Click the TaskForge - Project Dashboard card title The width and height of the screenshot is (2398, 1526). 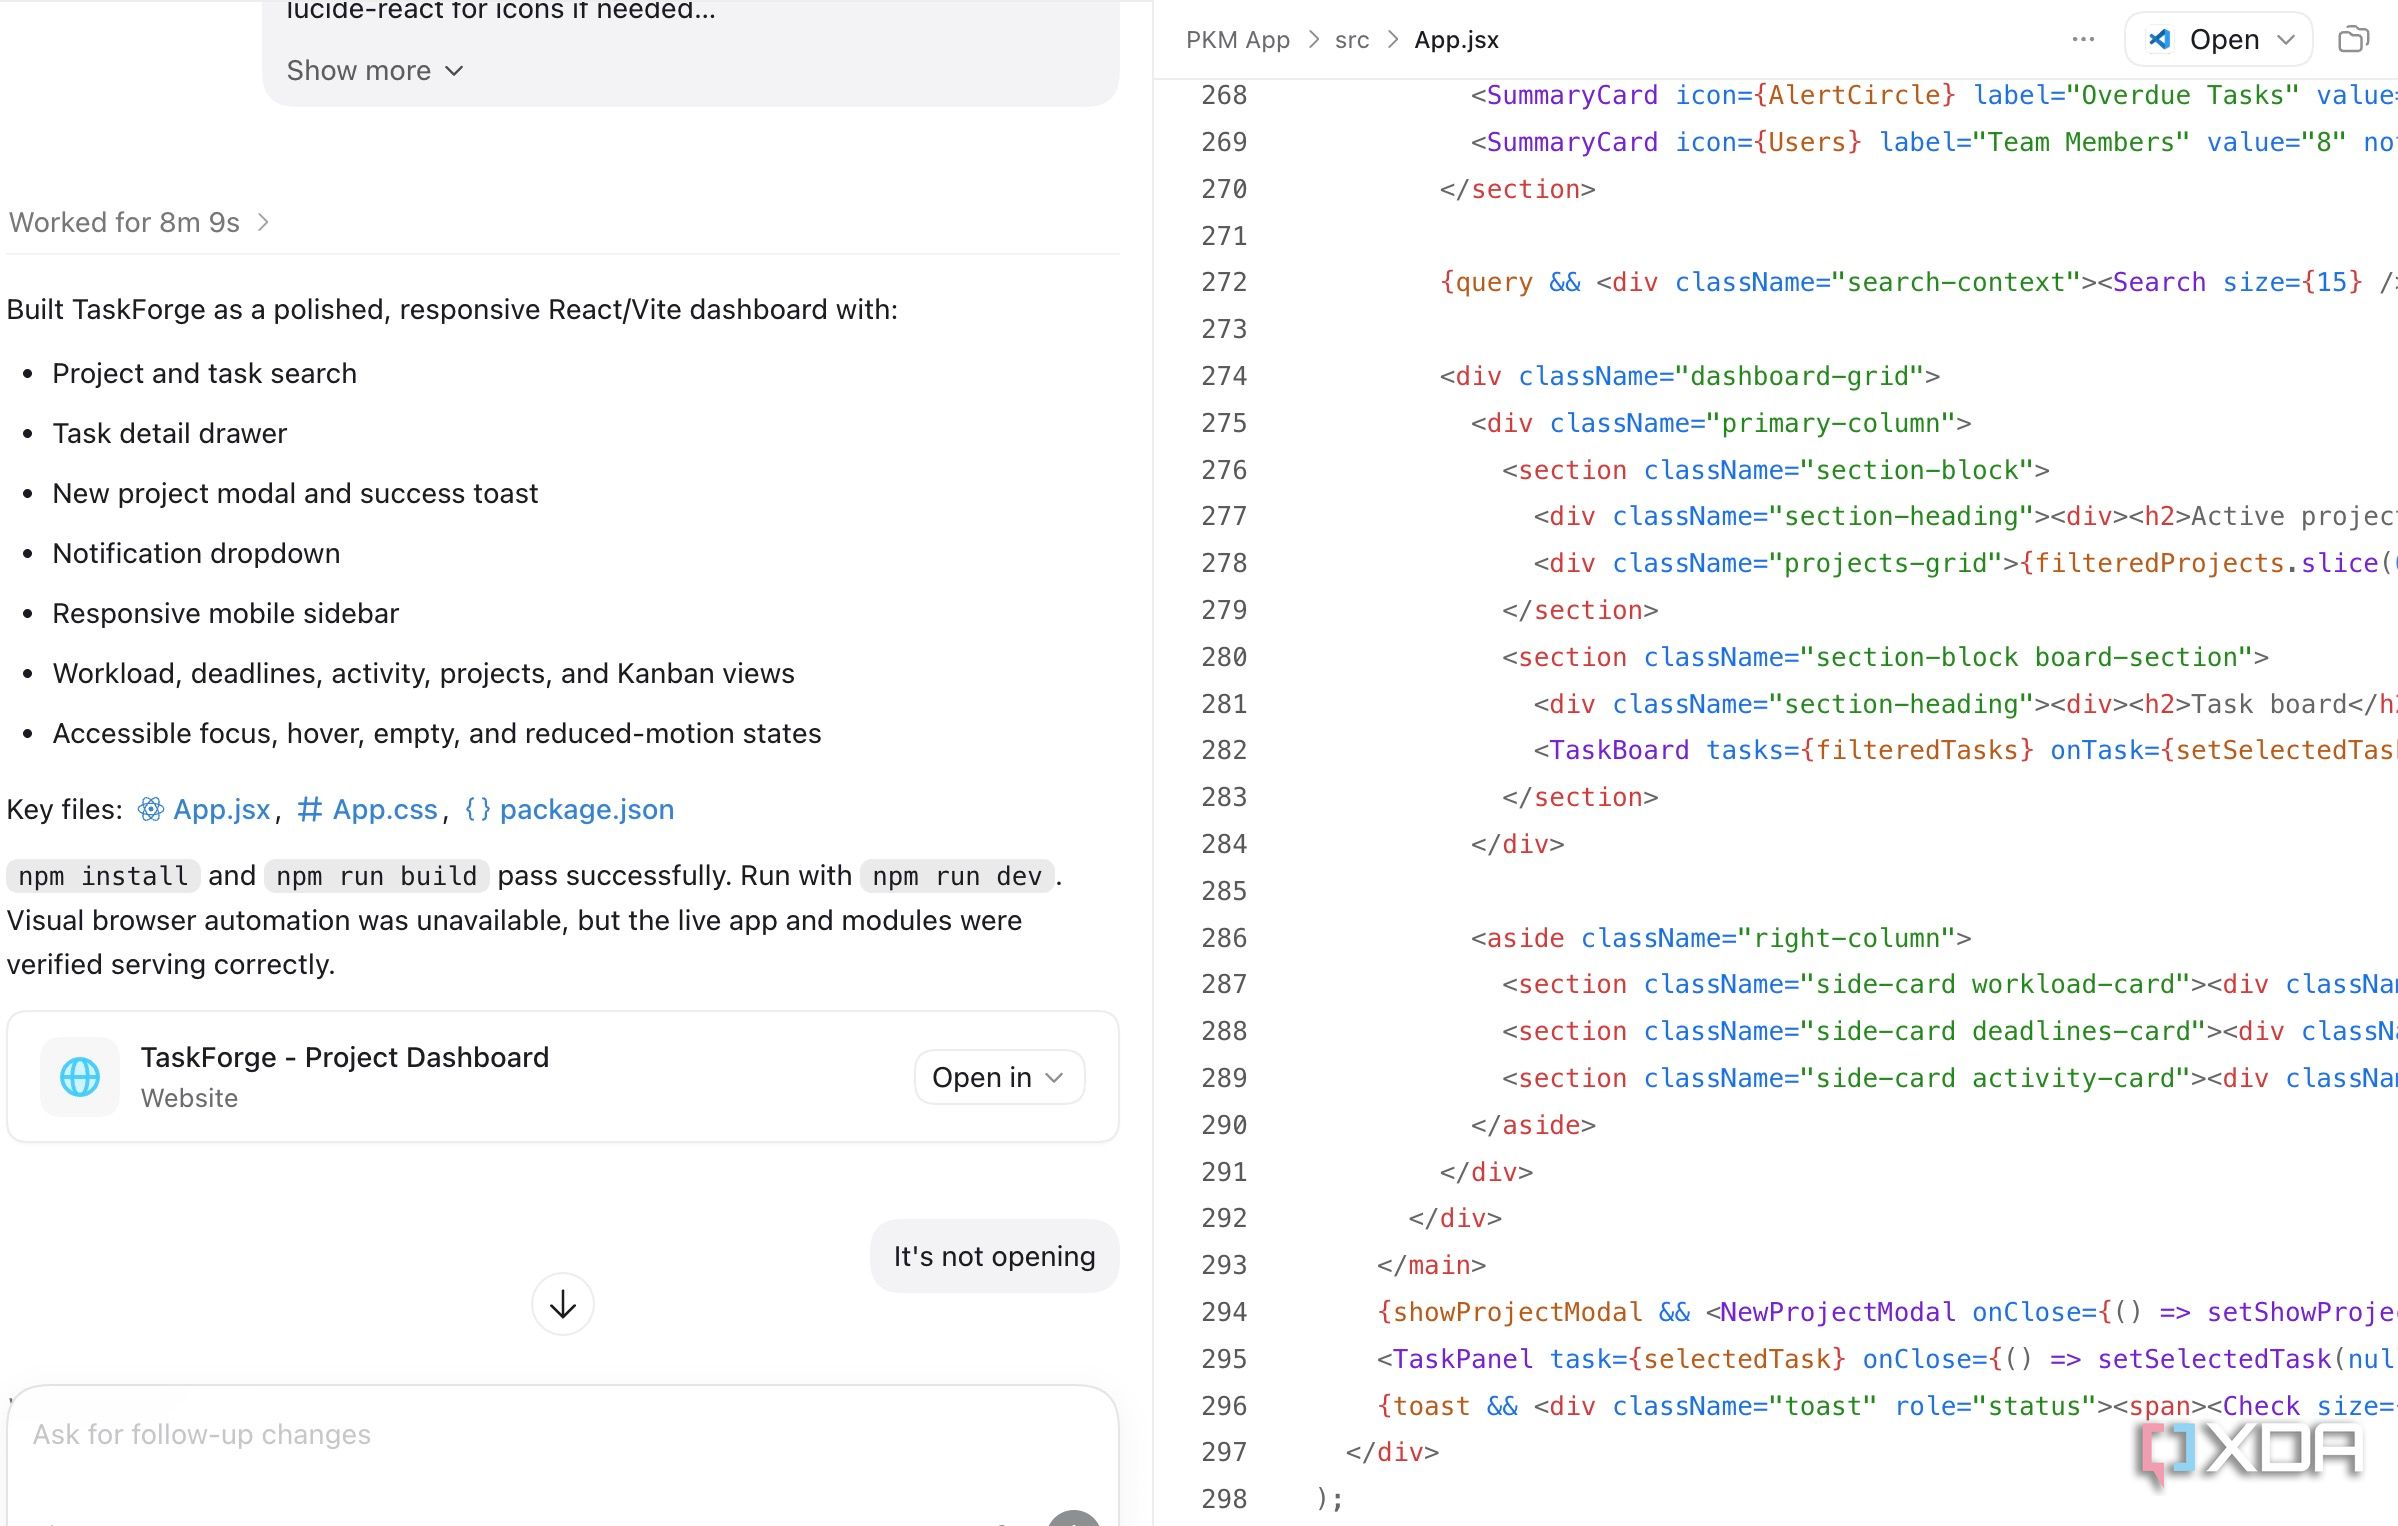[x=344, y=1057]
